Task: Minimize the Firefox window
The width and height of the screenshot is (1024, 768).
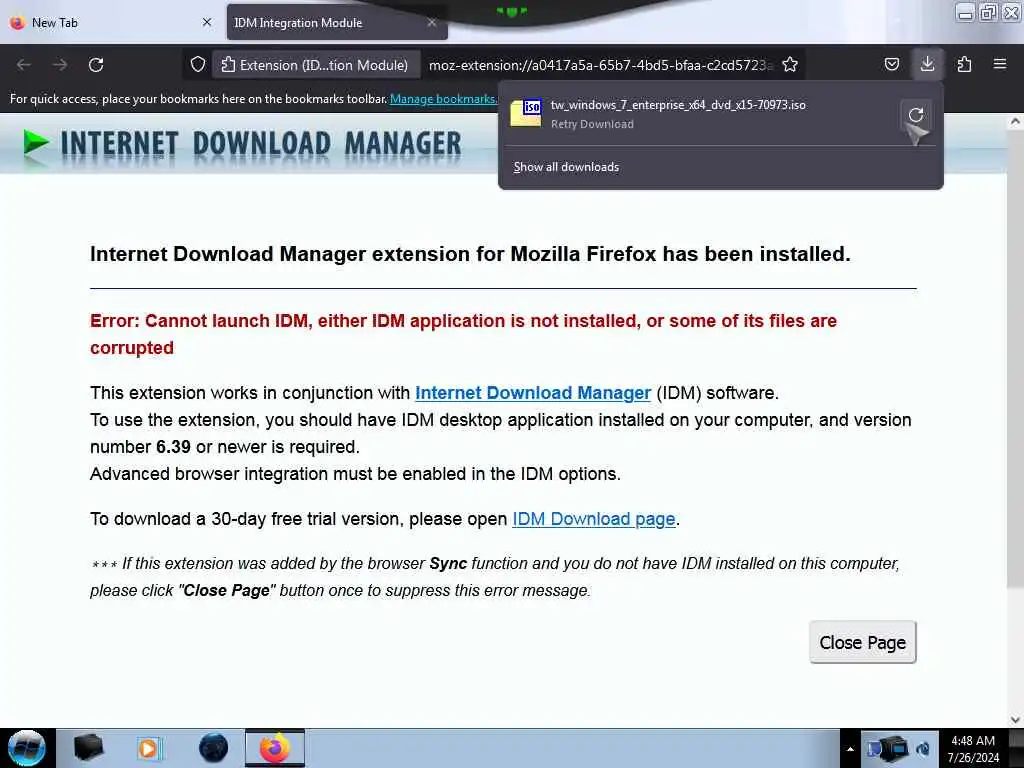Action: (965, 12)
